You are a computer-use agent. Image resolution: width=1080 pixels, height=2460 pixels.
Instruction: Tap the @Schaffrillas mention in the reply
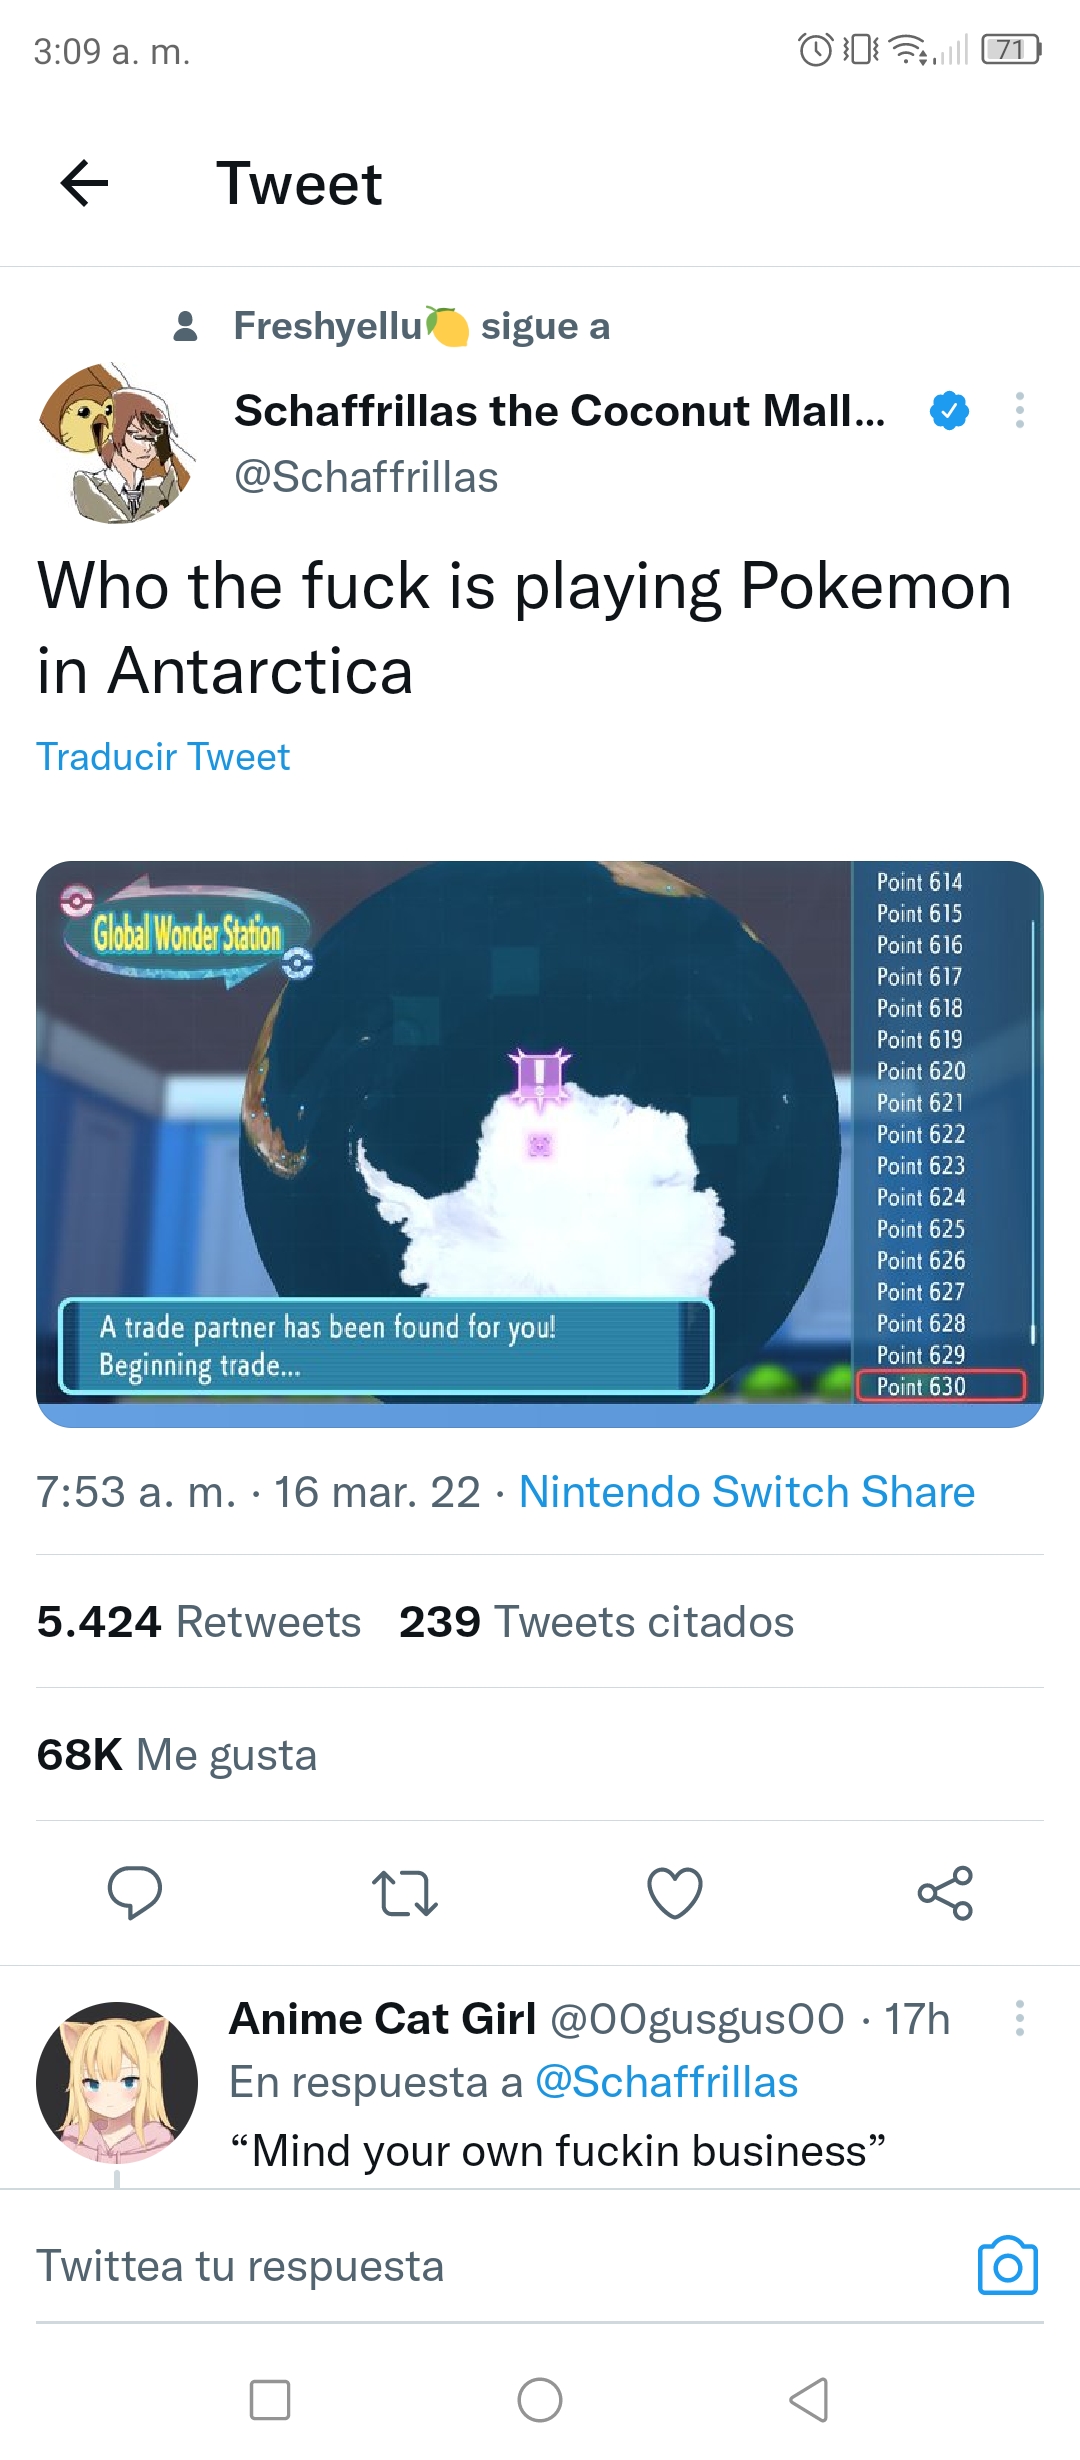pyautogui.click(x=667, y=2082)
